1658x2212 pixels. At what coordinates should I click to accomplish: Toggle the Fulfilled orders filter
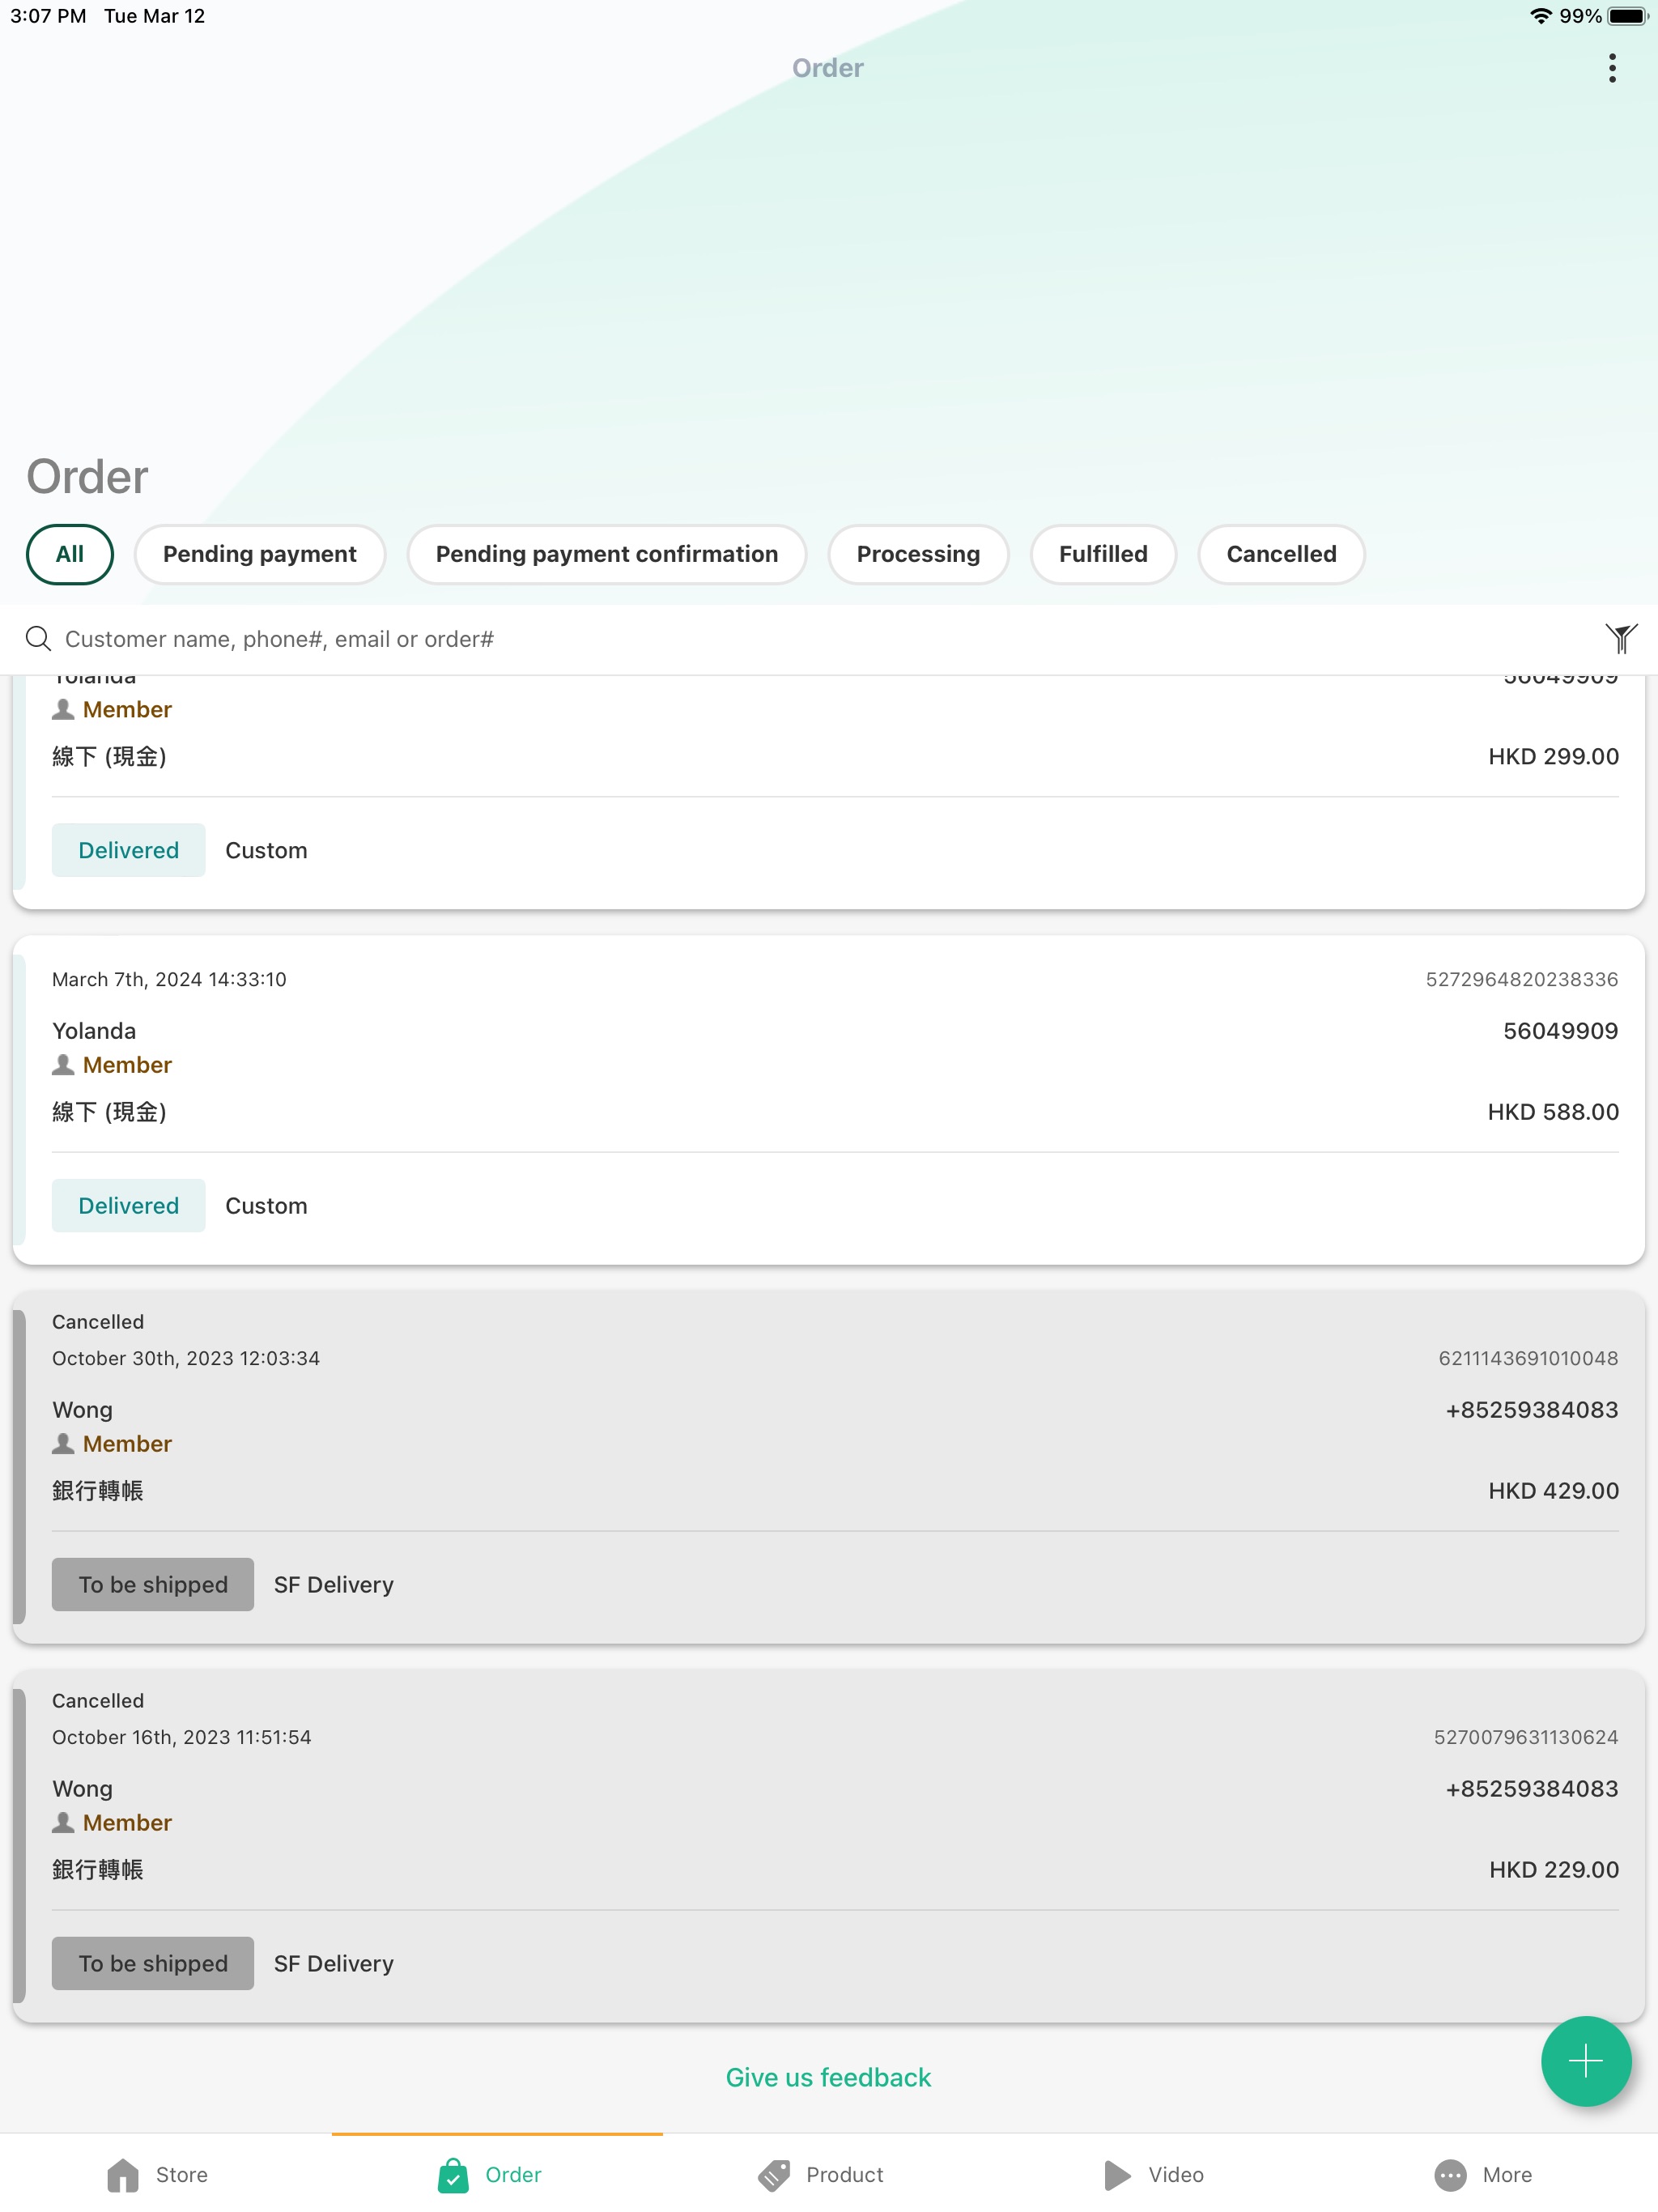tap(1103, 552)
